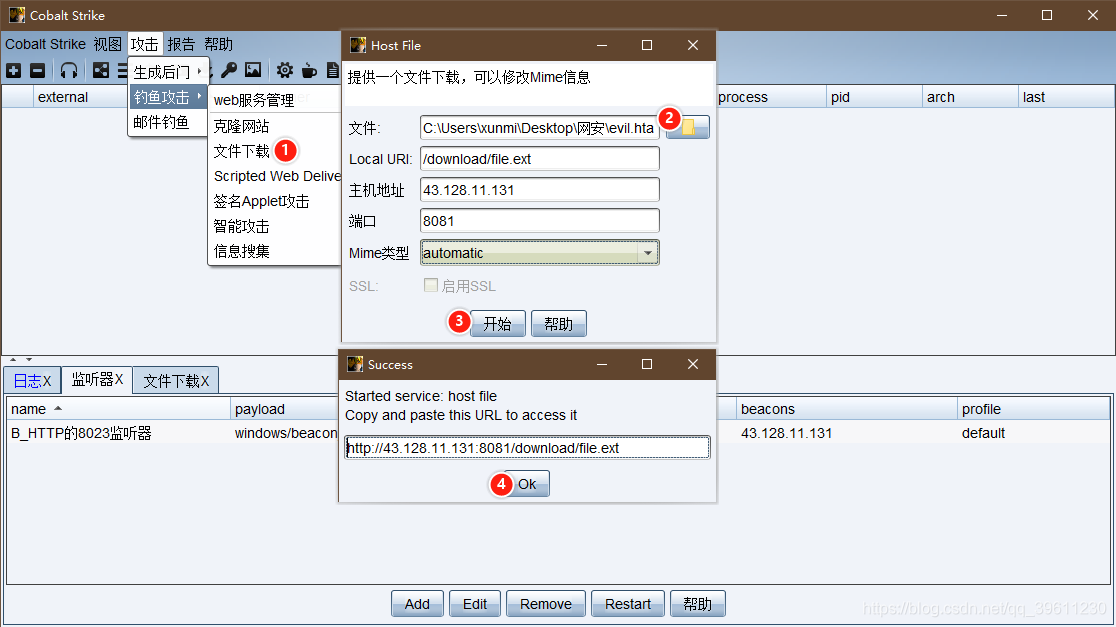Switch to the 日志X tab
Image resolution: width=1116 pixels, height=627 pixels.
32,381
